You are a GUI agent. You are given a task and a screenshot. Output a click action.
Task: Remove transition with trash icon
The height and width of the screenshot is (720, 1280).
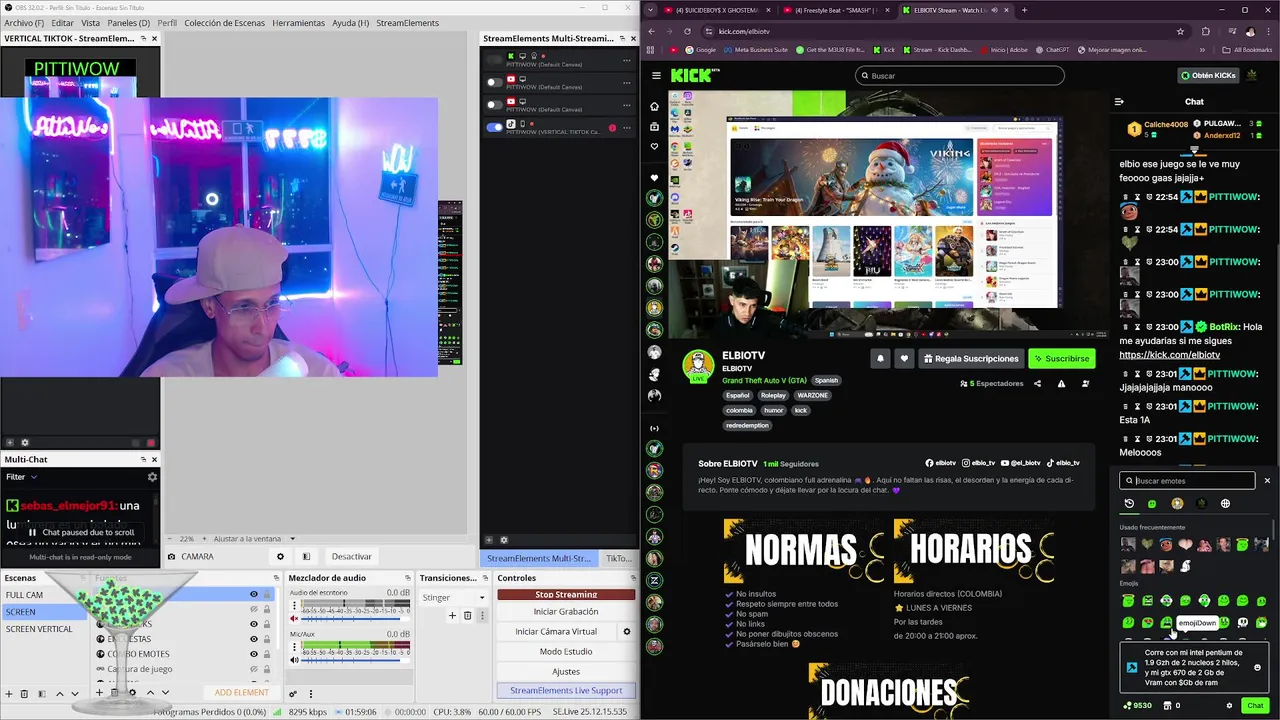pyautogui.click(x=467, y=615)
